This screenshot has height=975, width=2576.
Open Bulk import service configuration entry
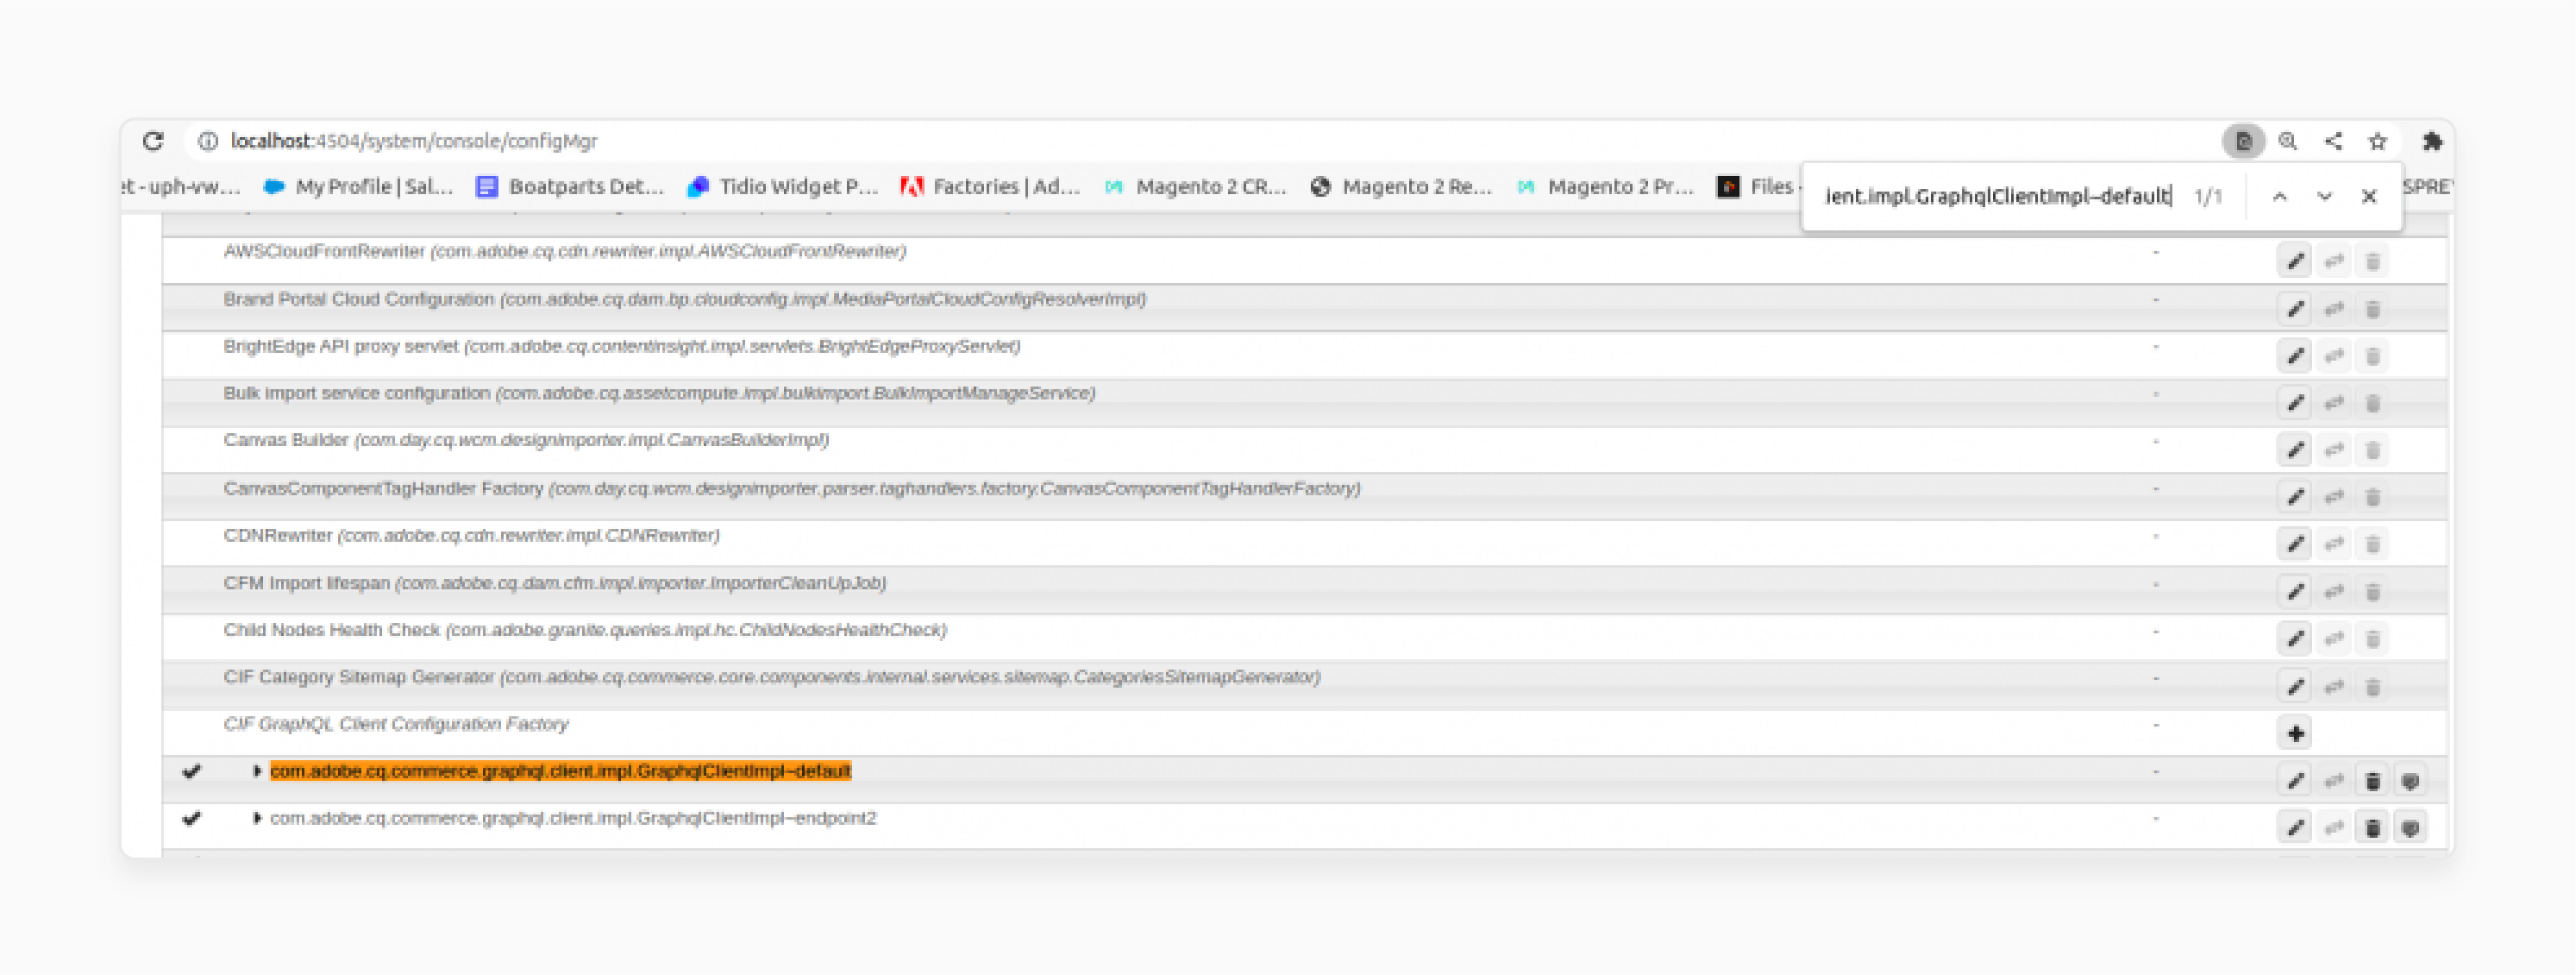[x=659, y=393]
